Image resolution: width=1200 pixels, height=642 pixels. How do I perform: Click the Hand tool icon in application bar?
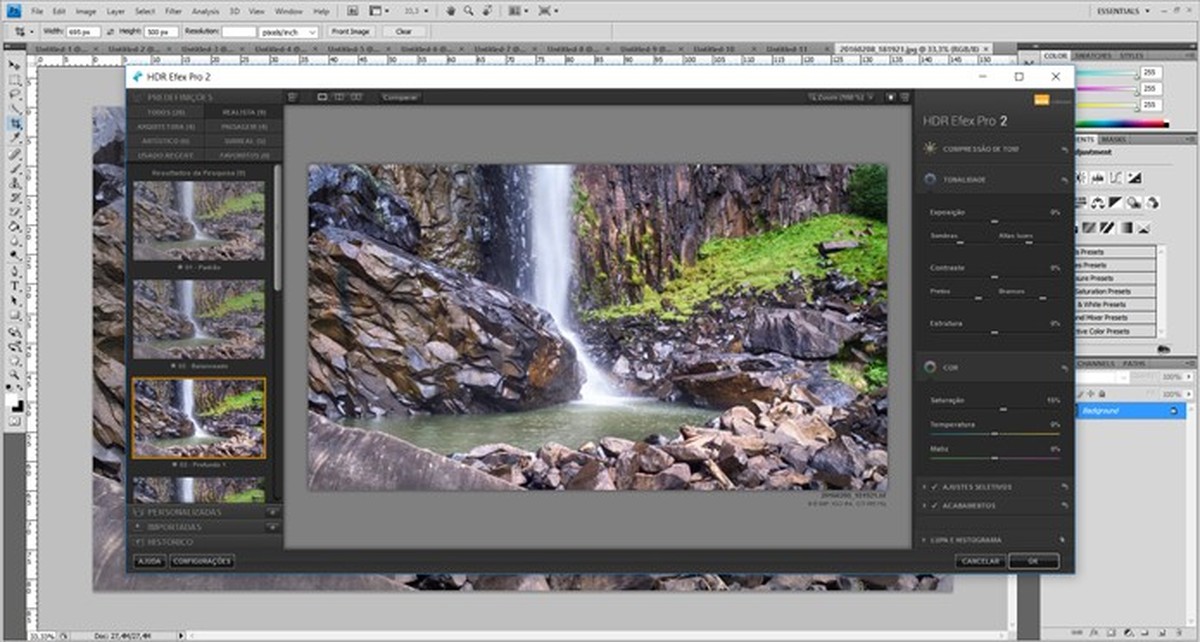[x=451, y=10]
